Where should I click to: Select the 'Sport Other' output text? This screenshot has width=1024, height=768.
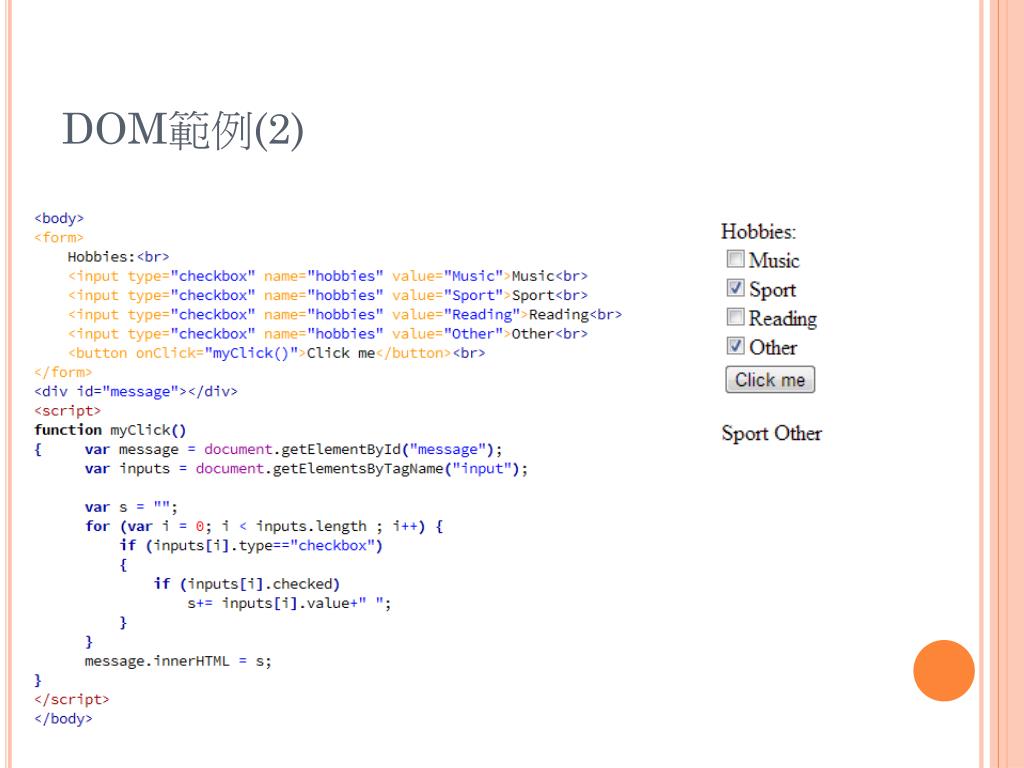[x=771, y=433]
